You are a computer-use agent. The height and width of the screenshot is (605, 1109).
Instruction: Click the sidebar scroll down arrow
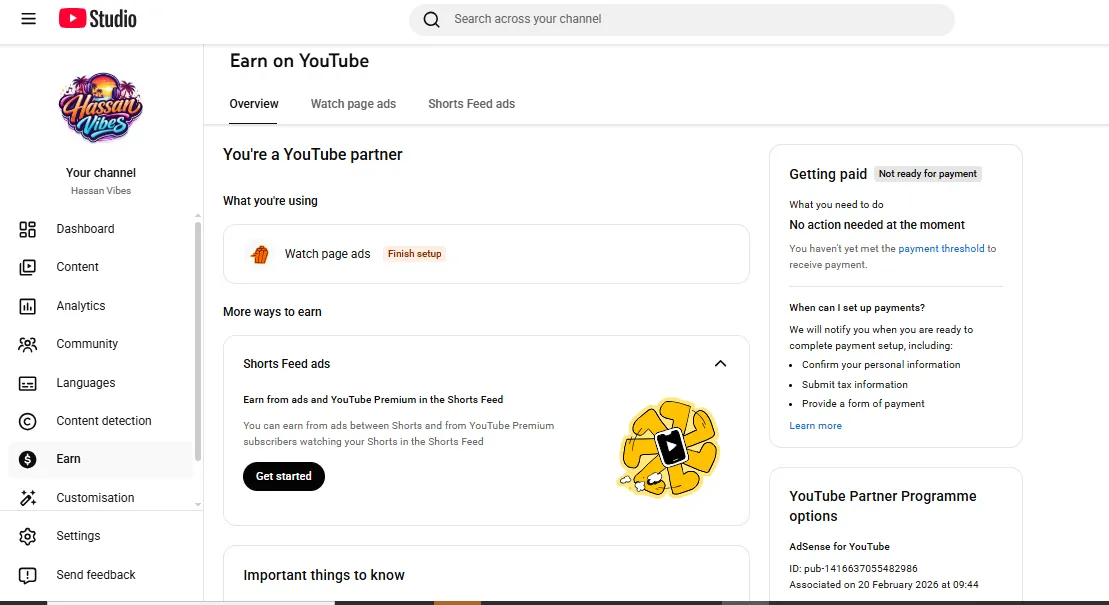[197, 505]
